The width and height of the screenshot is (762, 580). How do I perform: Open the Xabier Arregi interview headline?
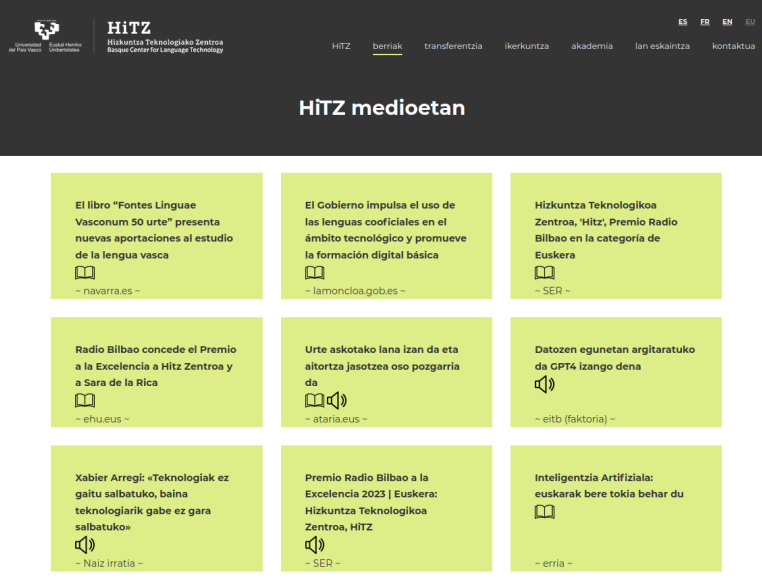coord(152,502)
